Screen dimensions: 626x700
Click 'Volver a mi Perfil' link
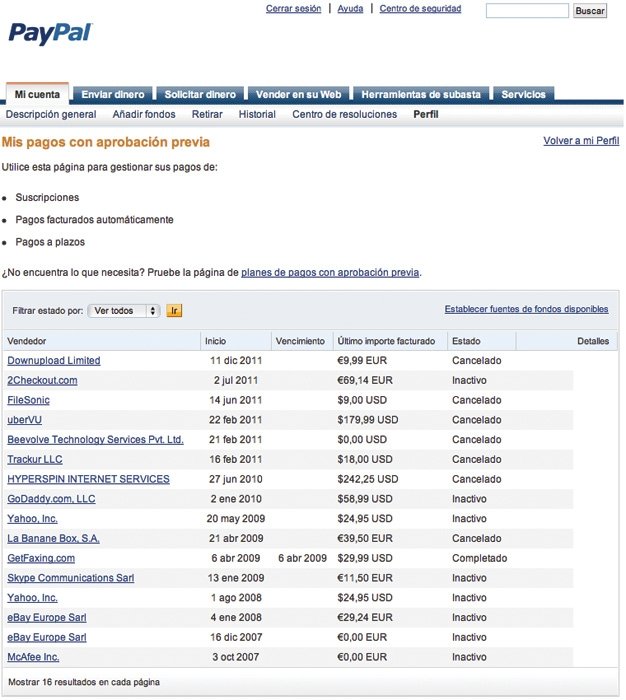coord(581,141)
